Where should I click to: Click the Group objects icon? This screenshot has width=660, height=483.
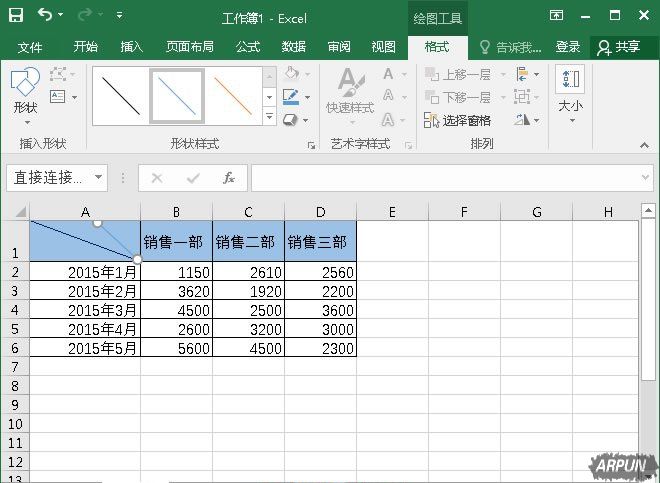(522, 97)
